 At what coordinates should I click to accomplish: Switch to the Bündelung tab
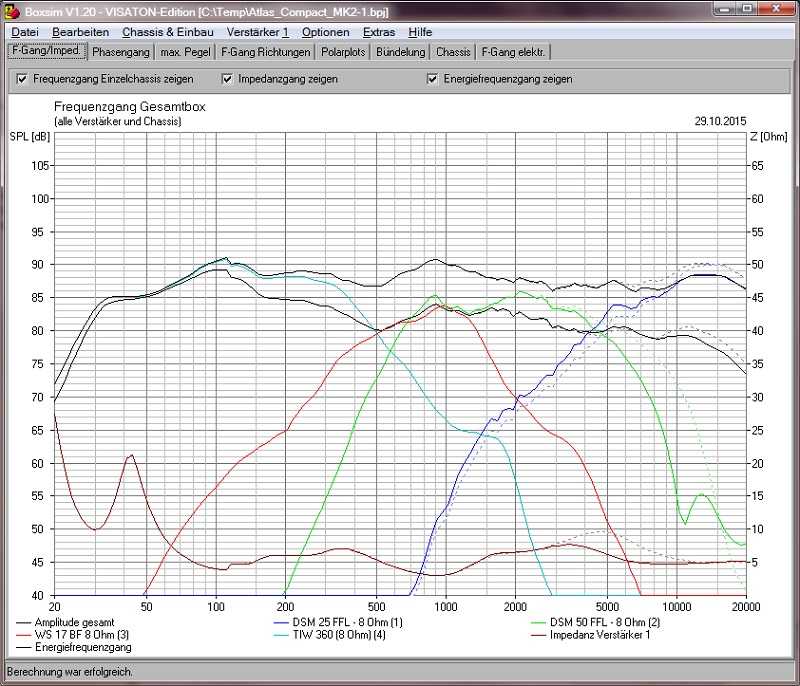pyautogui.click(x=401, y=52)
